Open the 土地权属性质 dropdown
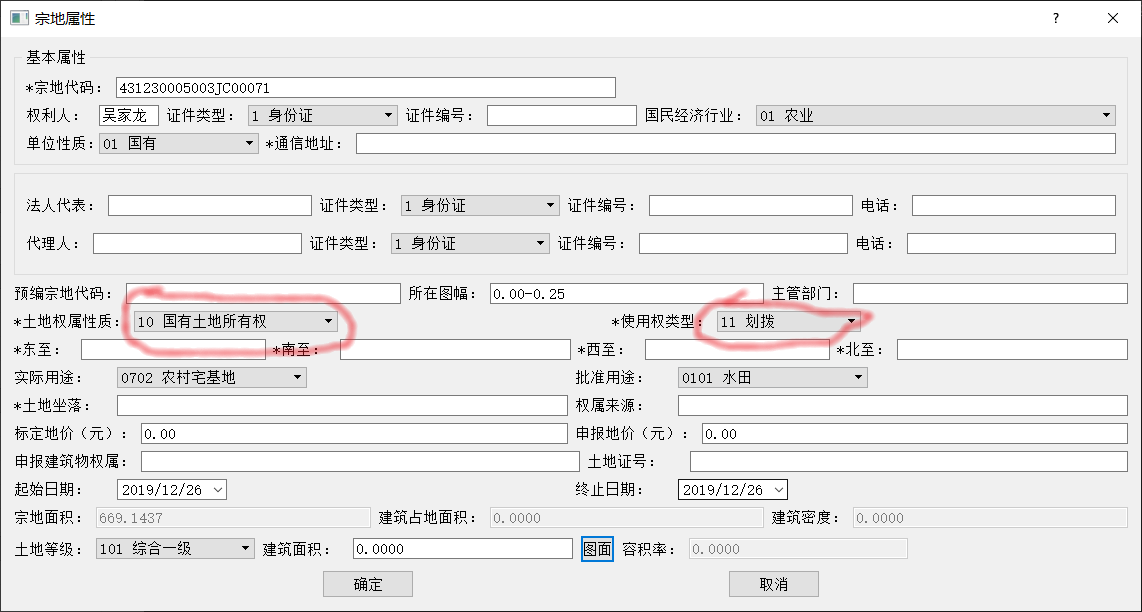1142x612 pixels. pyautogui.click(x=235, y=321)
